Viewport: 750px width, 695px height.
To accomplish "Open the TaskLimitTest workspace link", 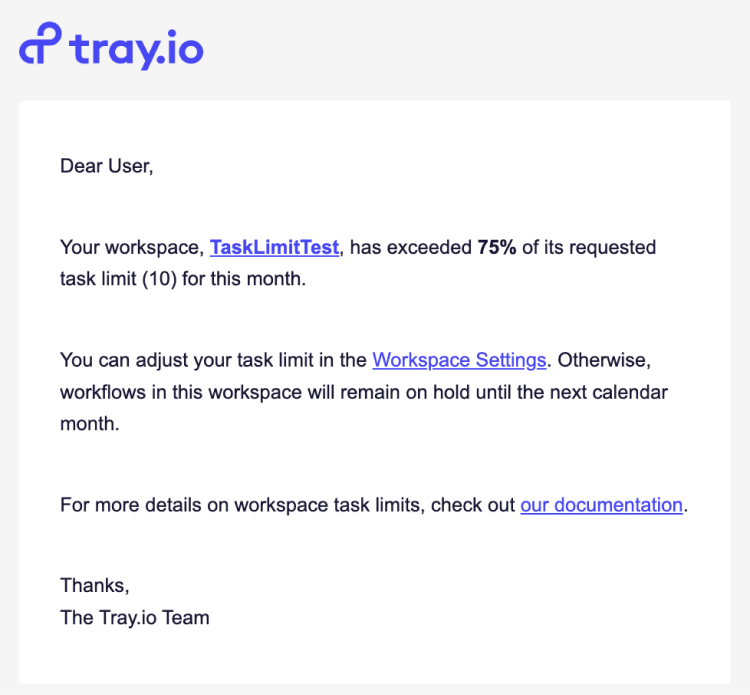I will coord(275,248).
